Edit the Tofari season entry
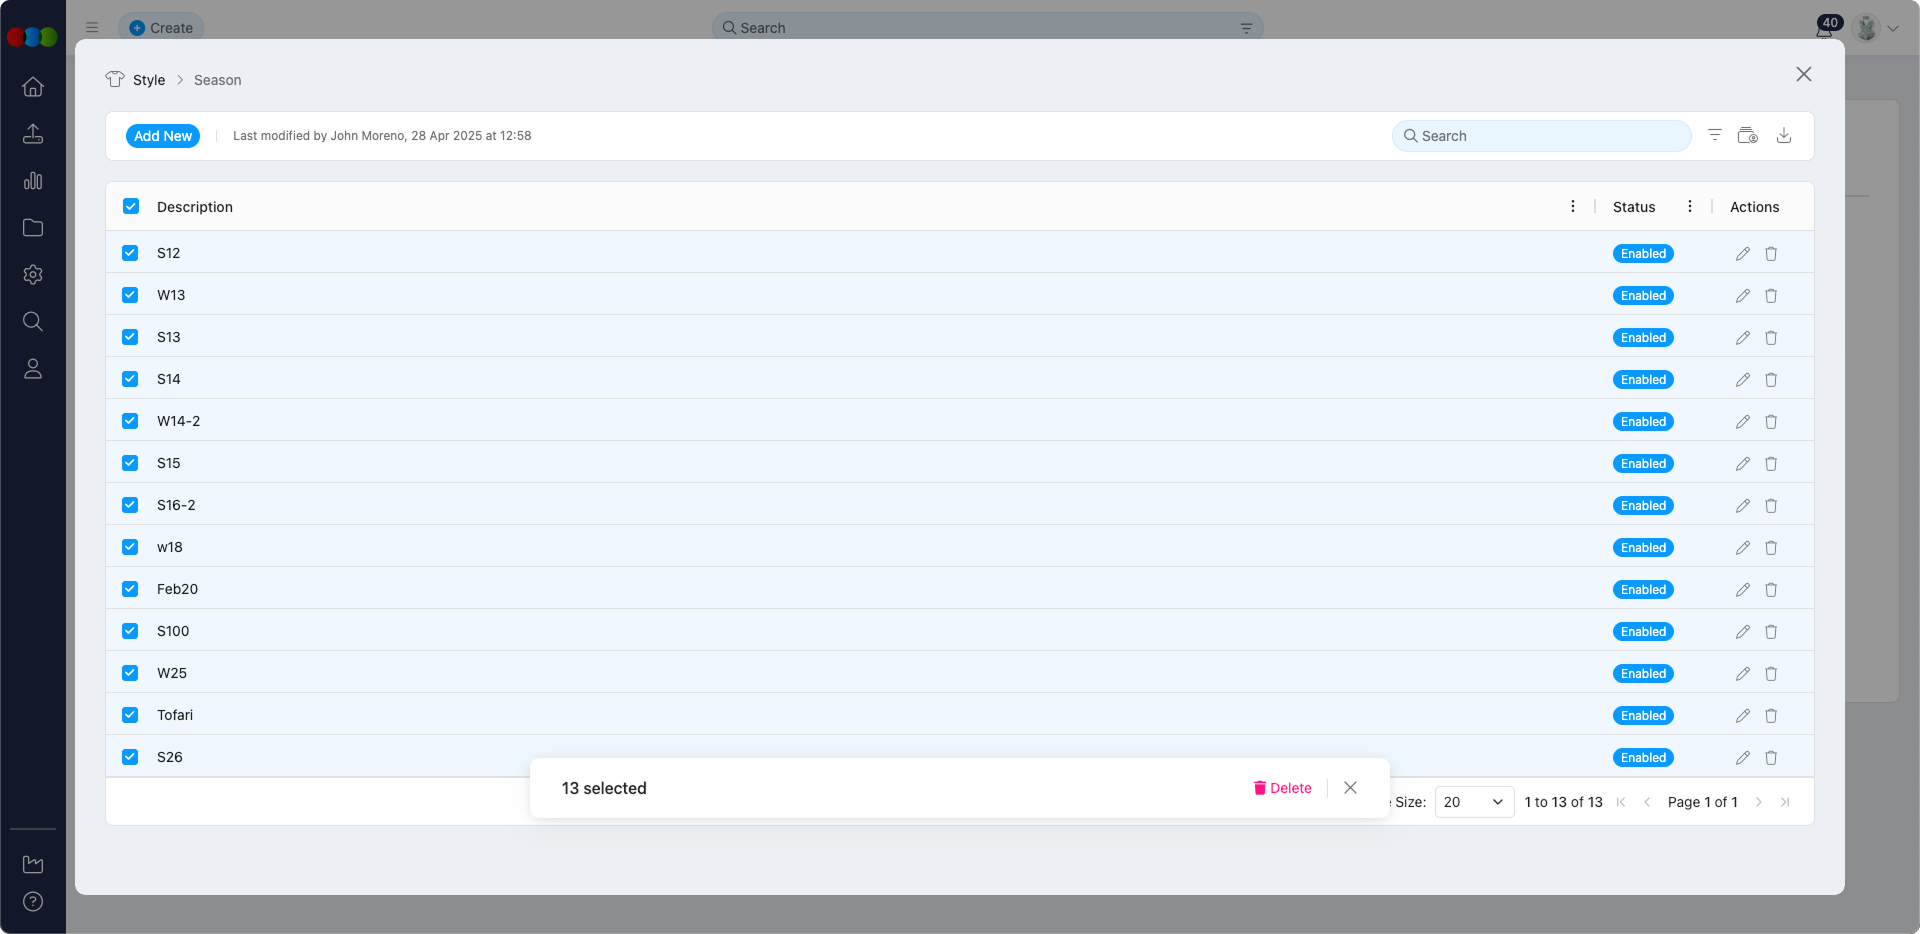Viewport: 1920px width, 934px height. pyautogui.click(x=1742, y=716)
